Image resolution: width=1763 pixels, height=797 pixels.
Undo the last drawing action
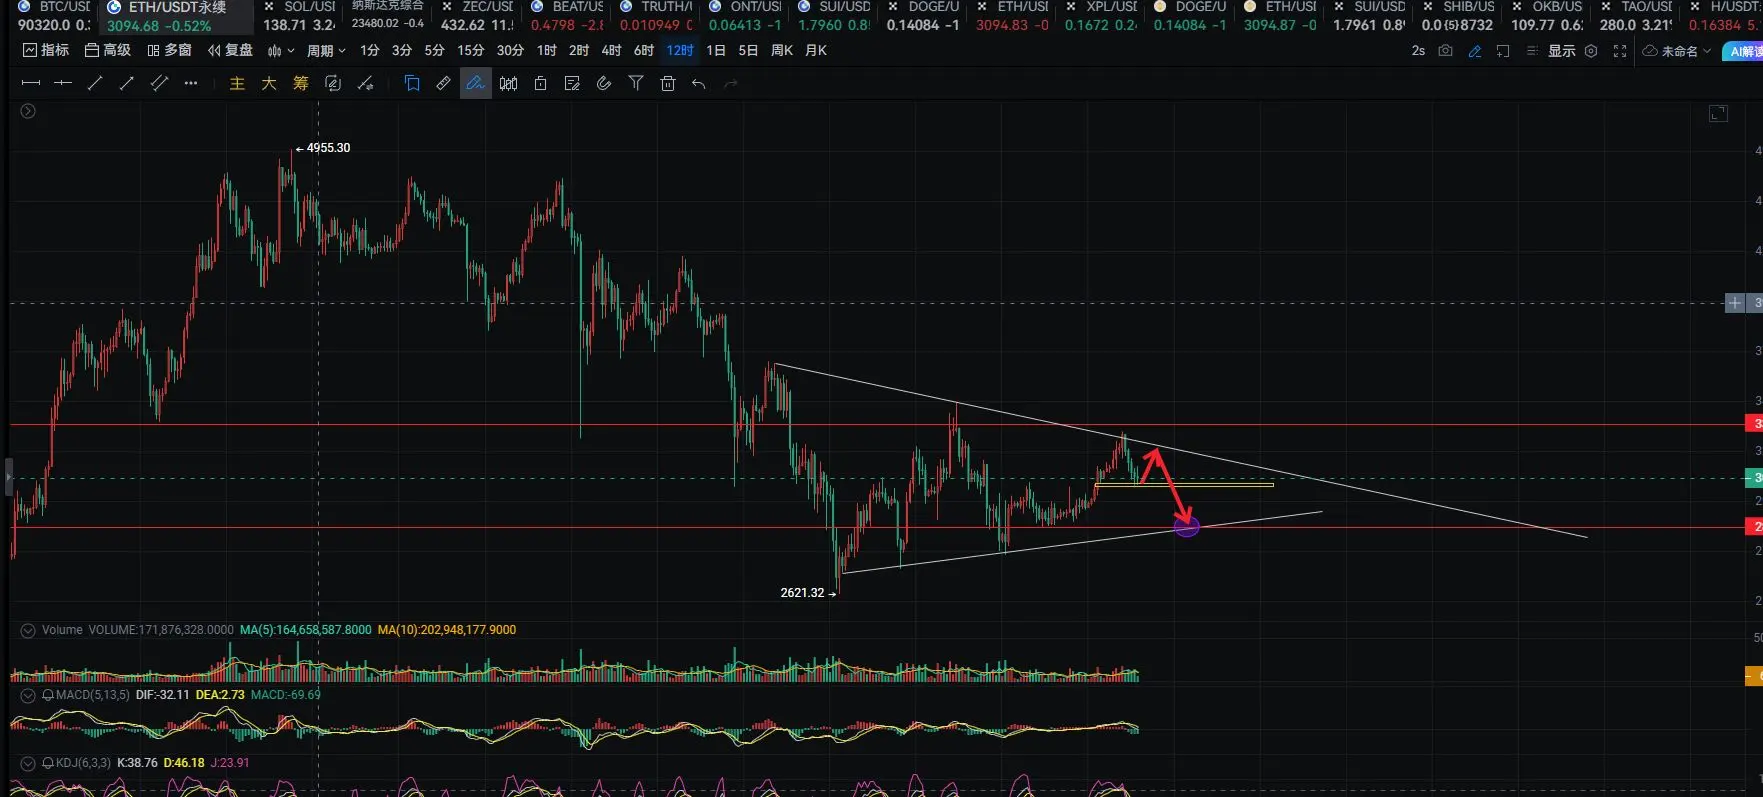pos(699,84)
